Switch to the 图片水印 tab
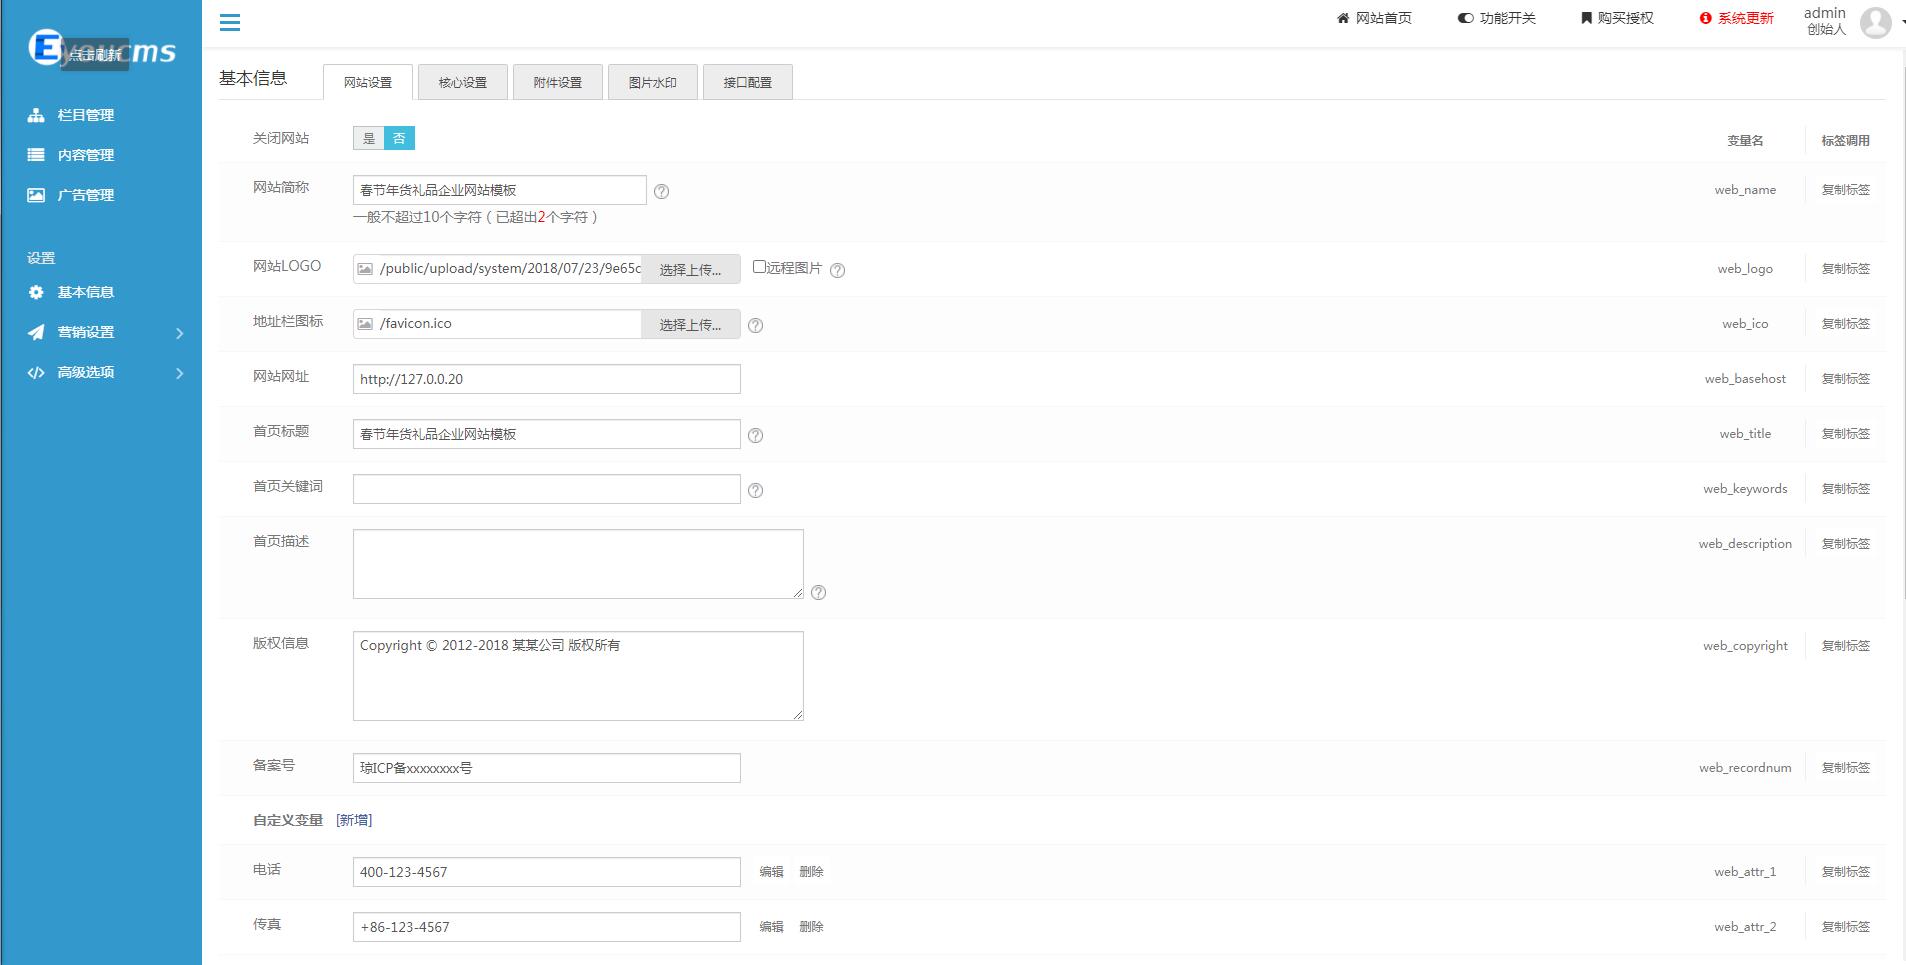 coord(652,82)
